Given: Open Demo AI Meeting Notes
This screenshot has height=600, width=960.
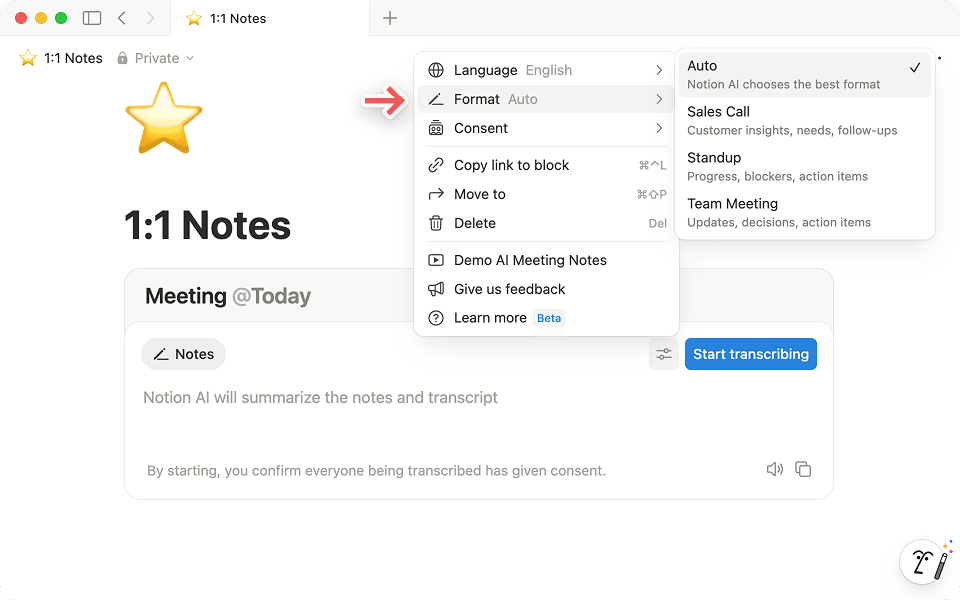Looking at the screenshot, I should 530,260.
